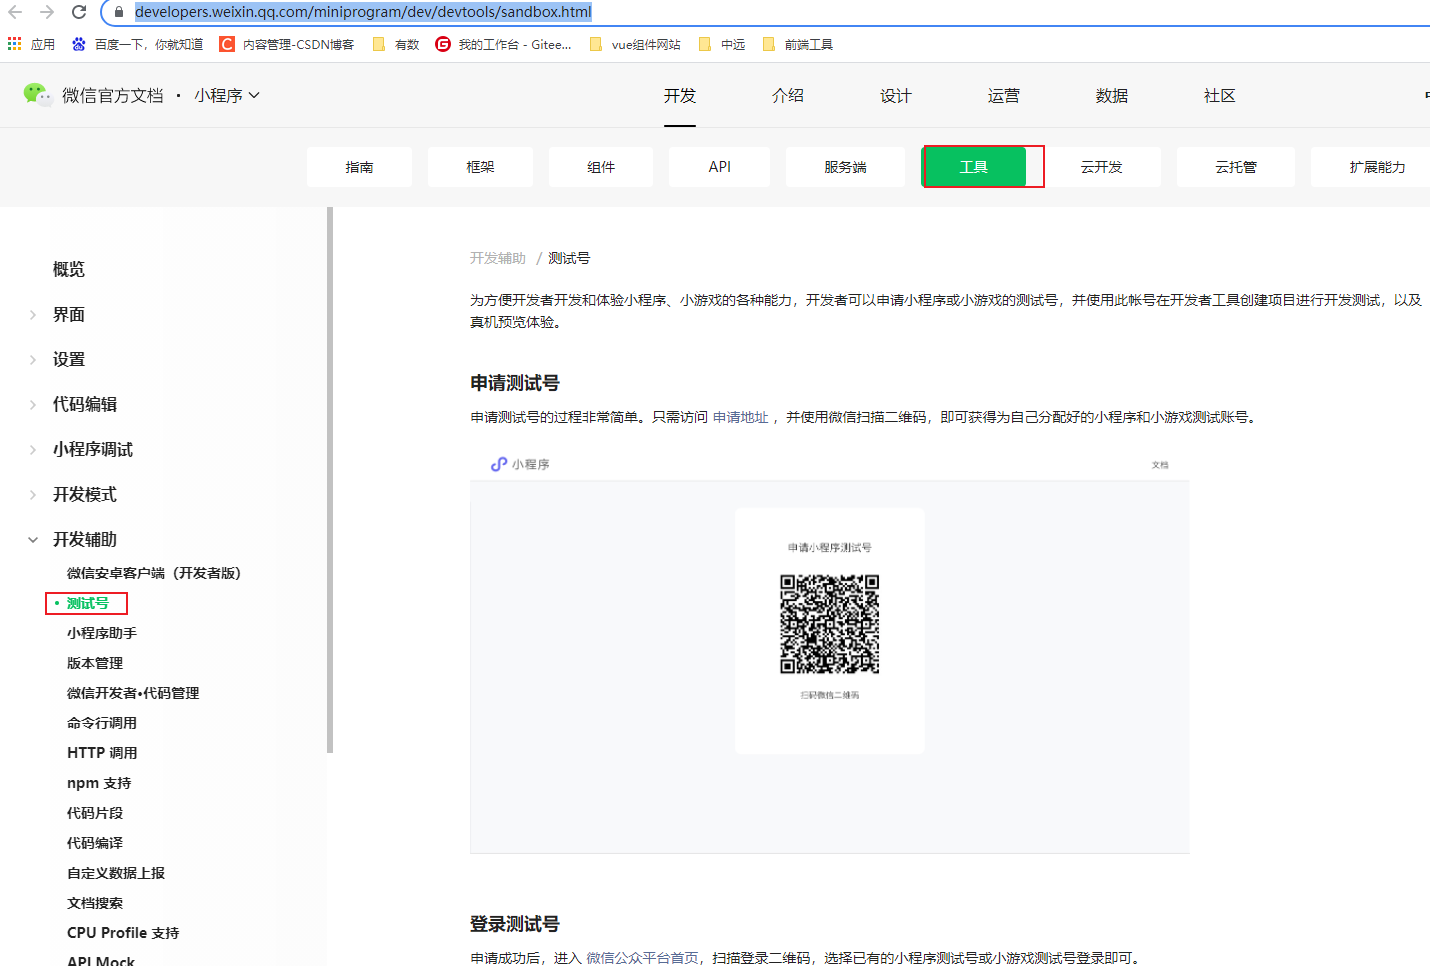Viewport: 1430px width, 966px height.
Task: Open npm 支持 sidebar item
Action: click(99, 783)
